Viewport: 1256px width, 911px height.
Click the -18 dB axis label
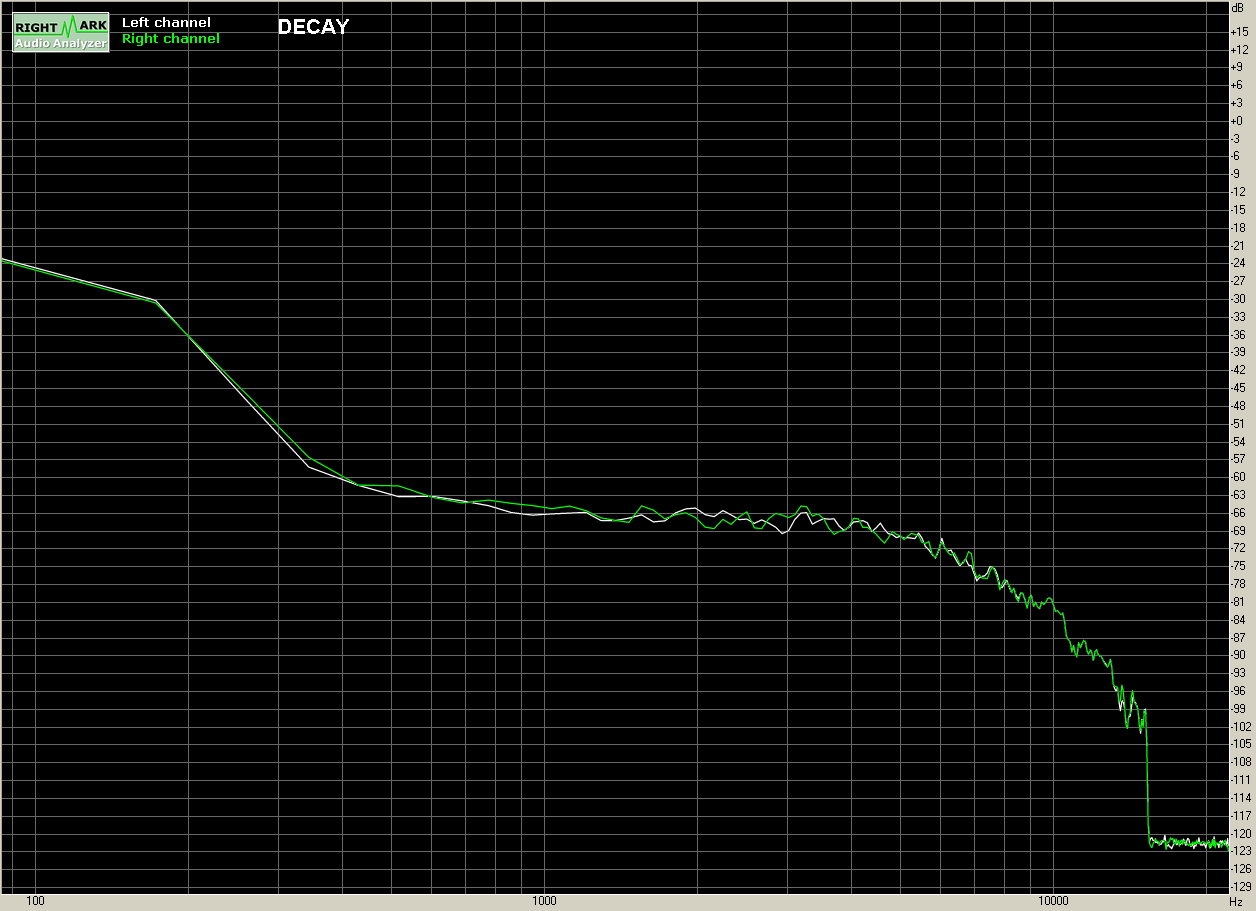pos(1239,228)
